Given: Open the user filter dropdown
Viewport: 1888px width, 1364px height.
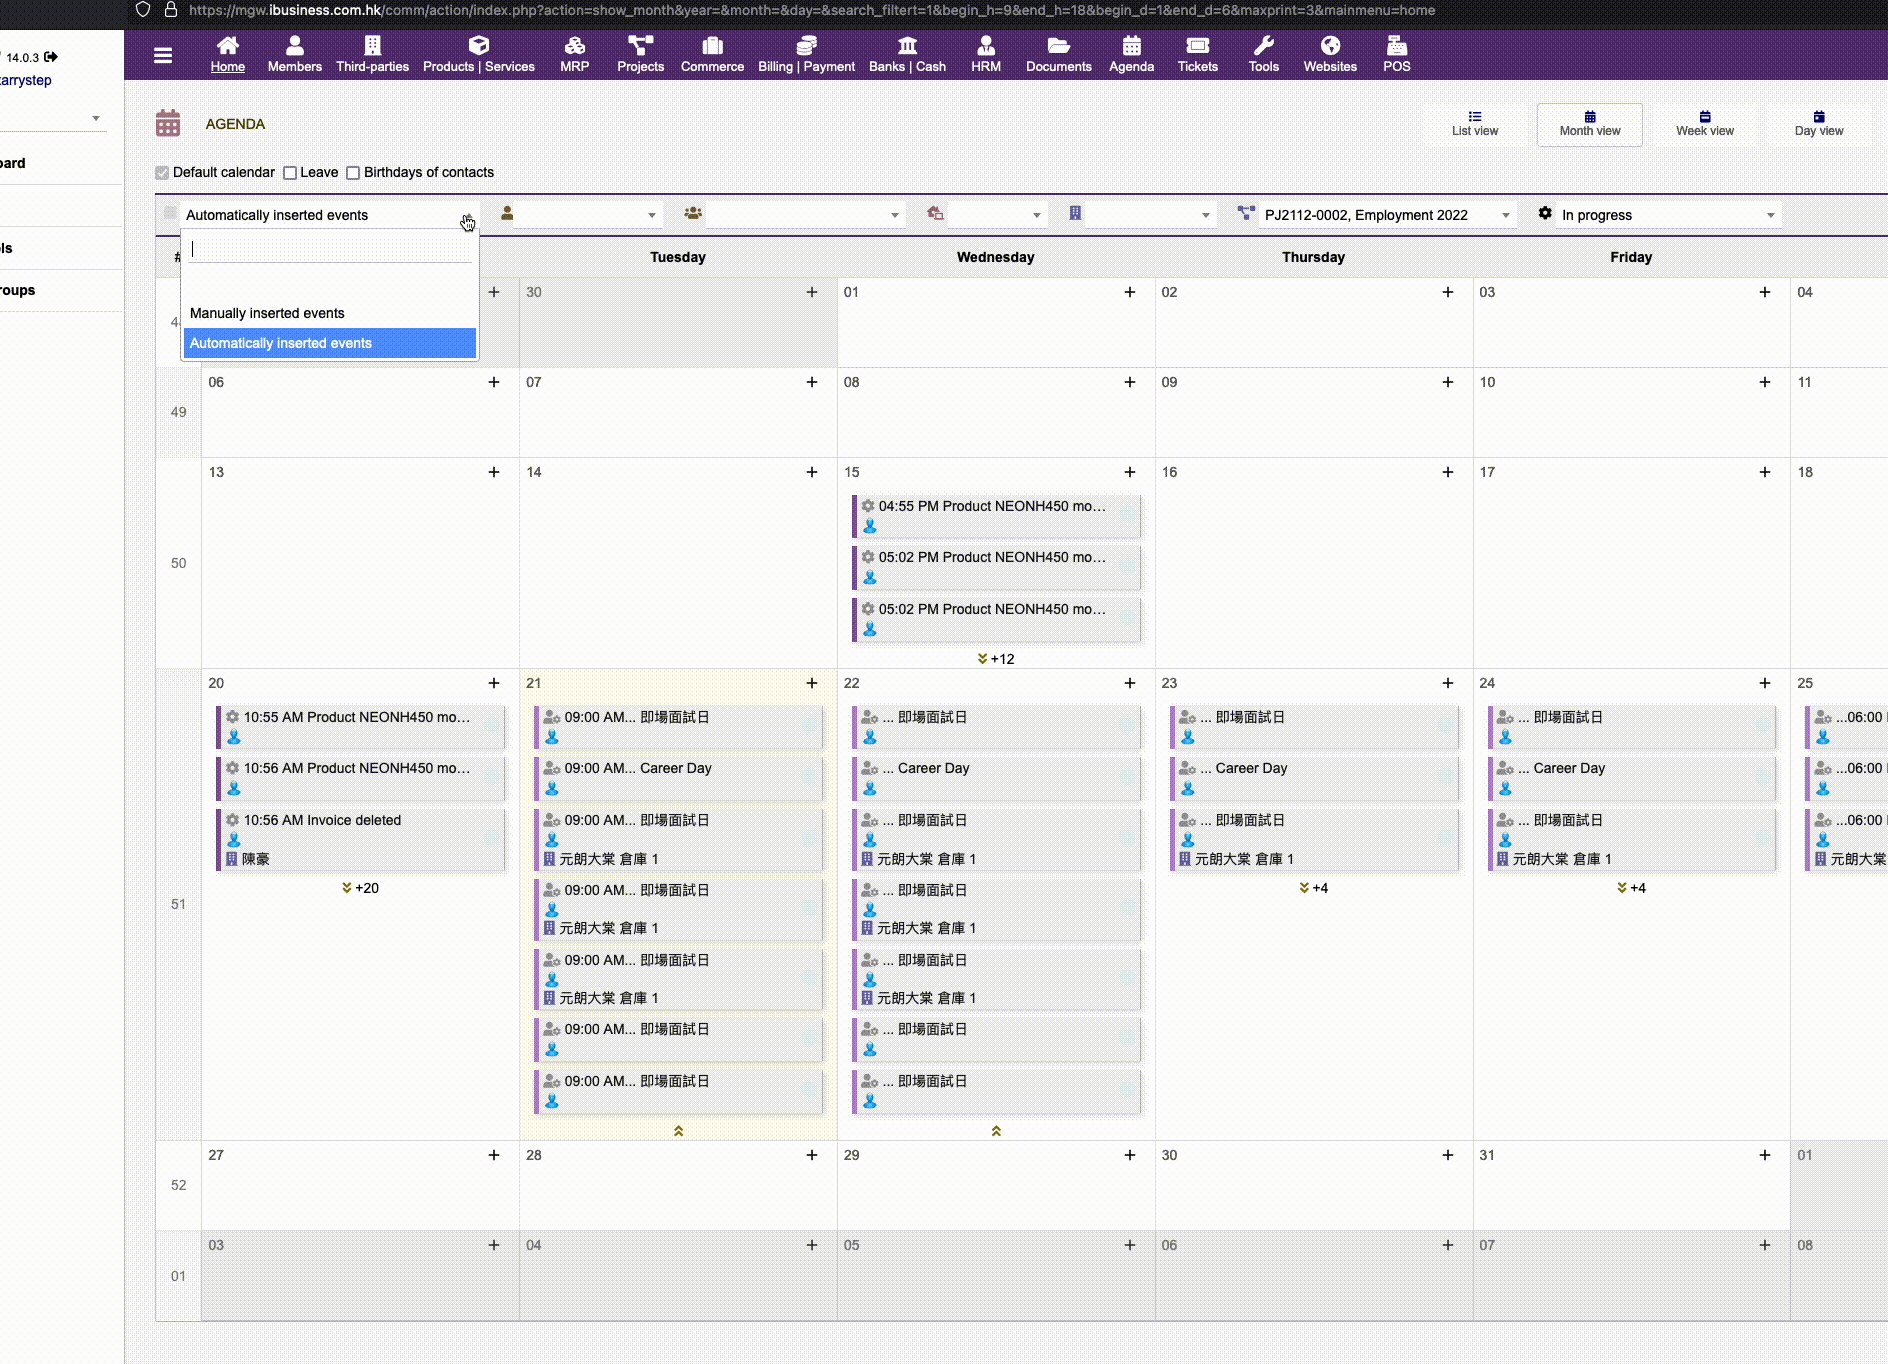Looking at the screenshot, I should [587, 215].
